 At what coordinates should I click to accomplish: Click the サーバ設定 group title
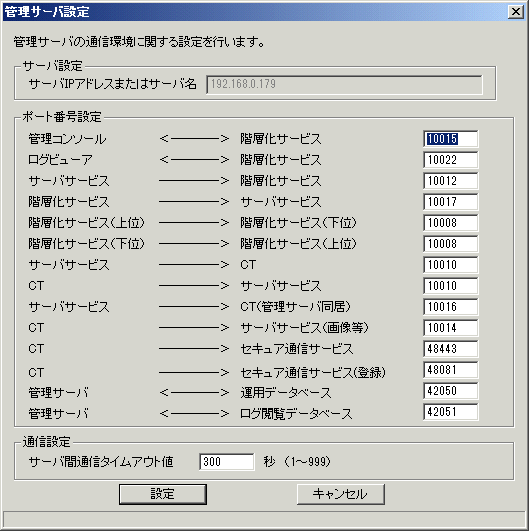pos(52,66)
